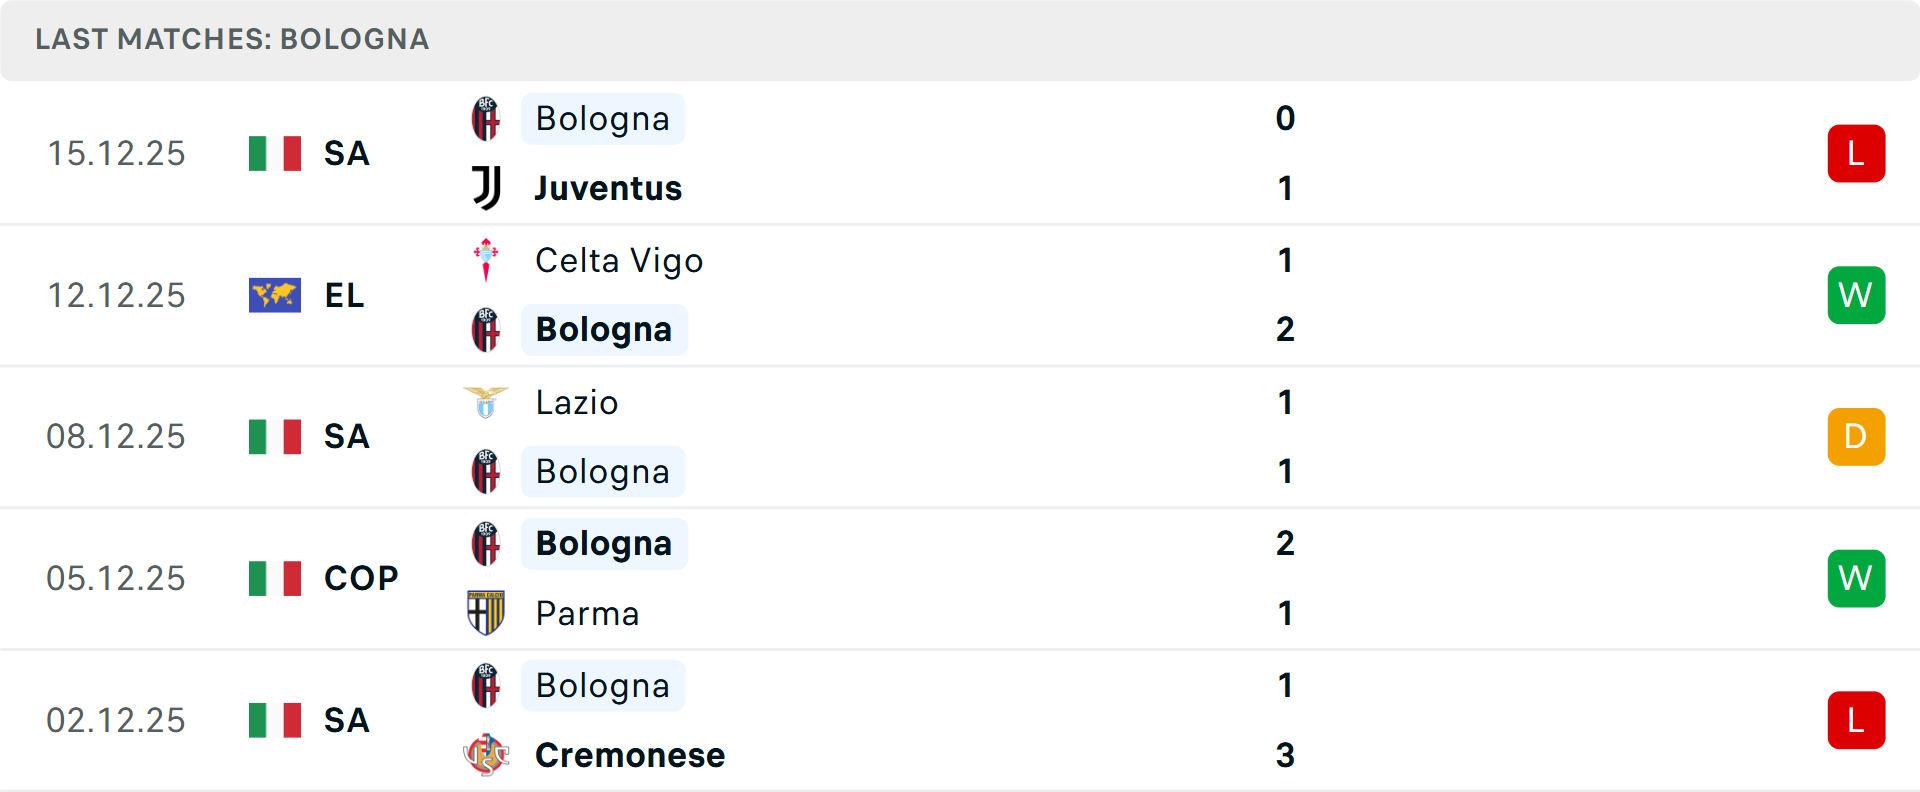The image size is (1920, 792).
Task: Click the Lazio eagle crest icon
Action: tap(486, 402)
